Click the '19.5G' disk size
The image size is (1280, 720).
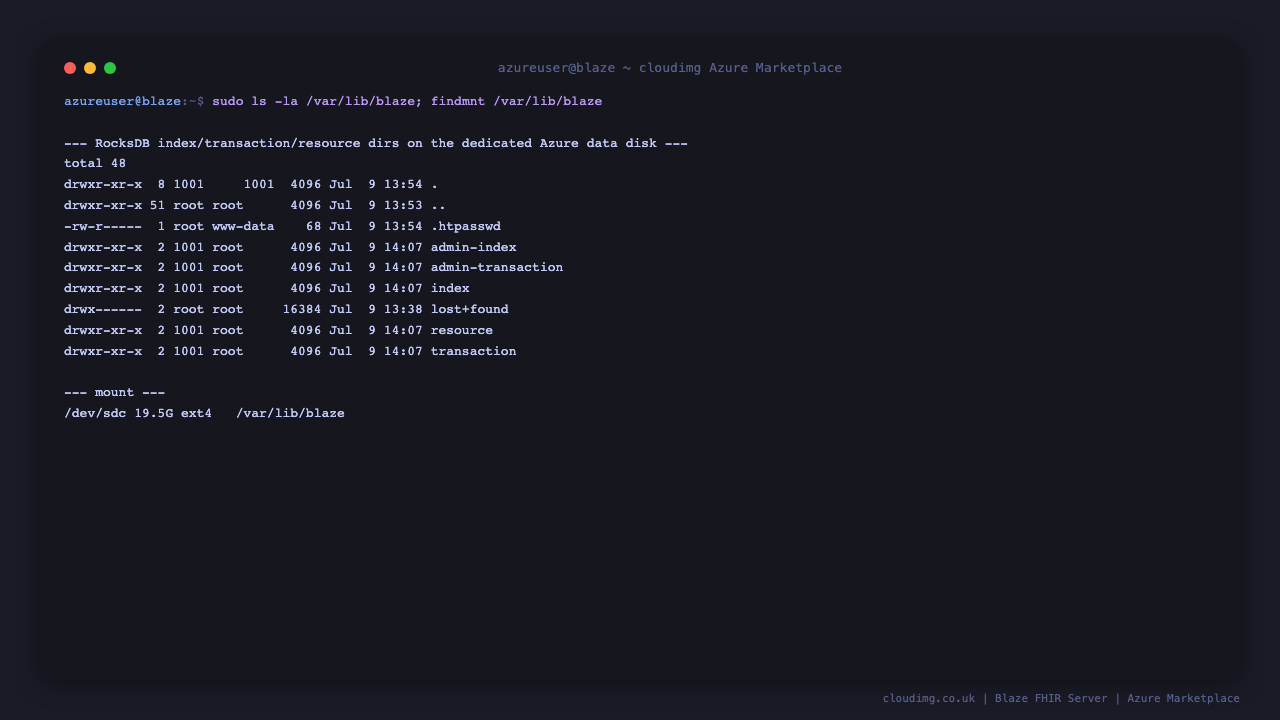[x=154, y=414]
